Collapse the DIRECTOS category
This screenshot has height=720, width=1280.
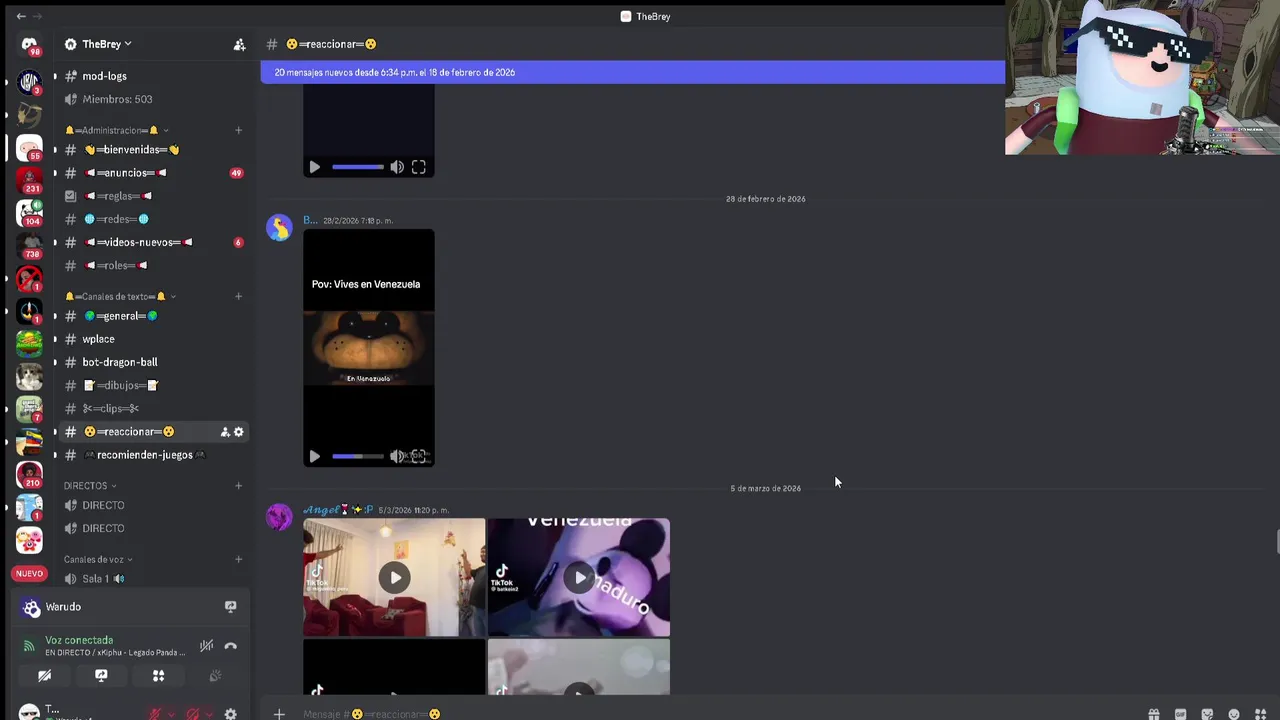(91, 485)
